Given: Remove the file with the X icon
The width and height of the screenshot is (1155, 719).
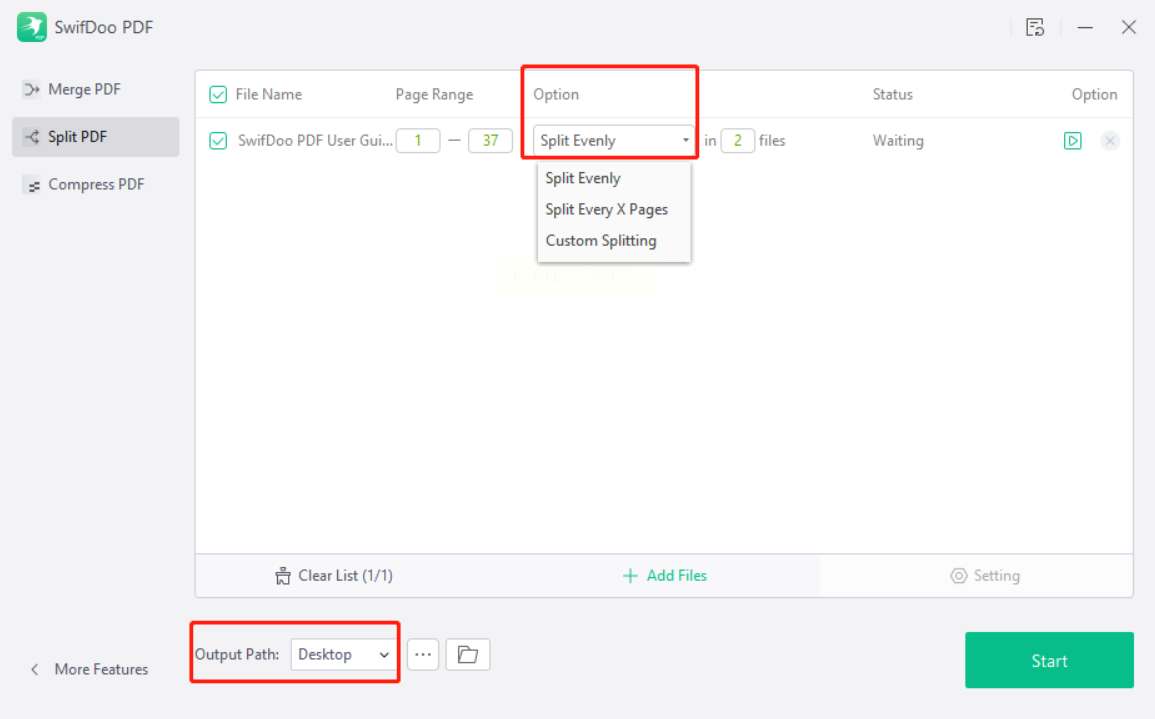Looking at the screenshot, I should (1110, 141).
